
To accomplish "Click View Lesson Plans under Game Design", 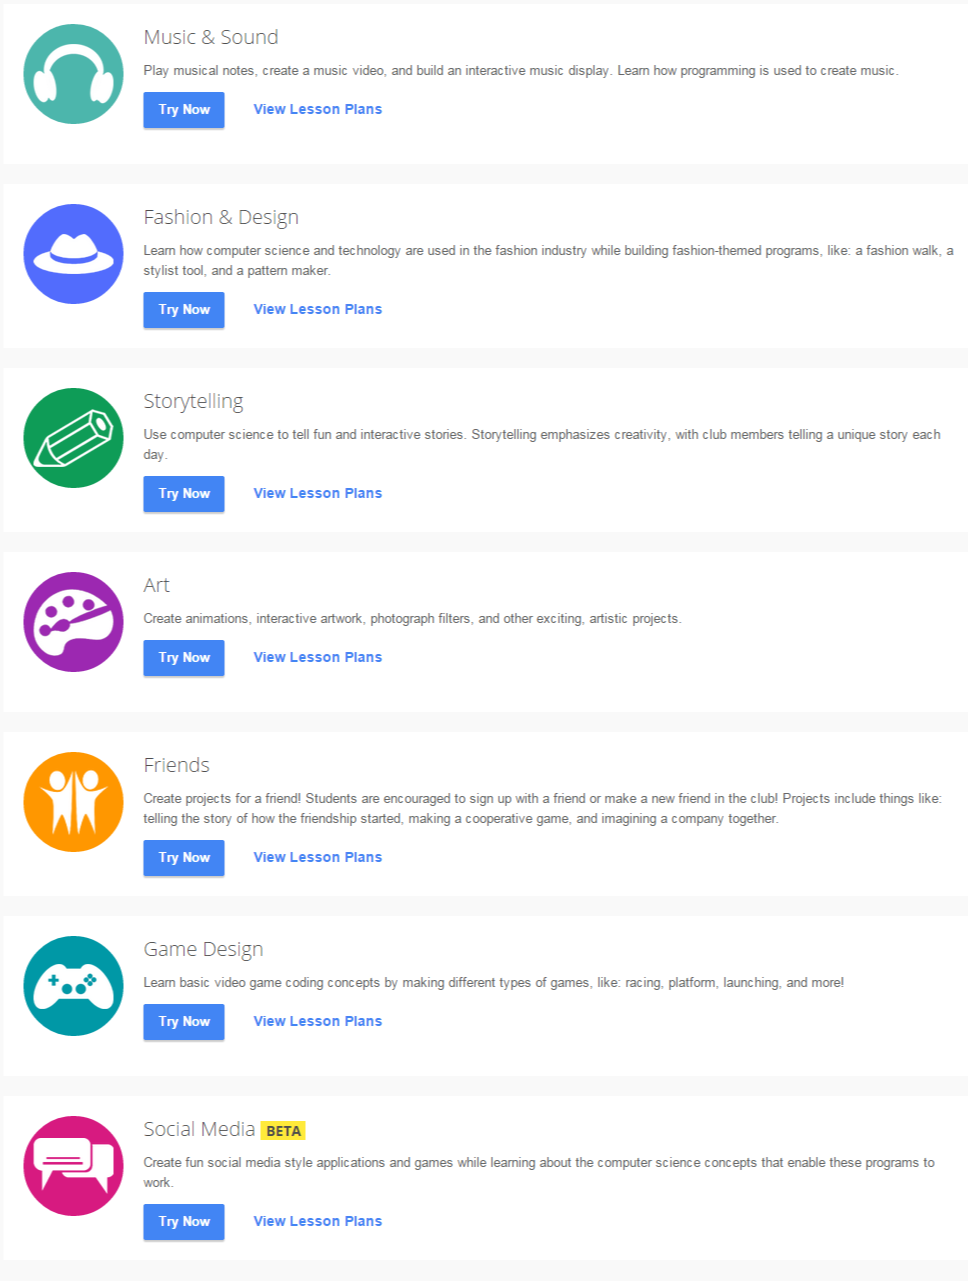I will pos(317,1021).
